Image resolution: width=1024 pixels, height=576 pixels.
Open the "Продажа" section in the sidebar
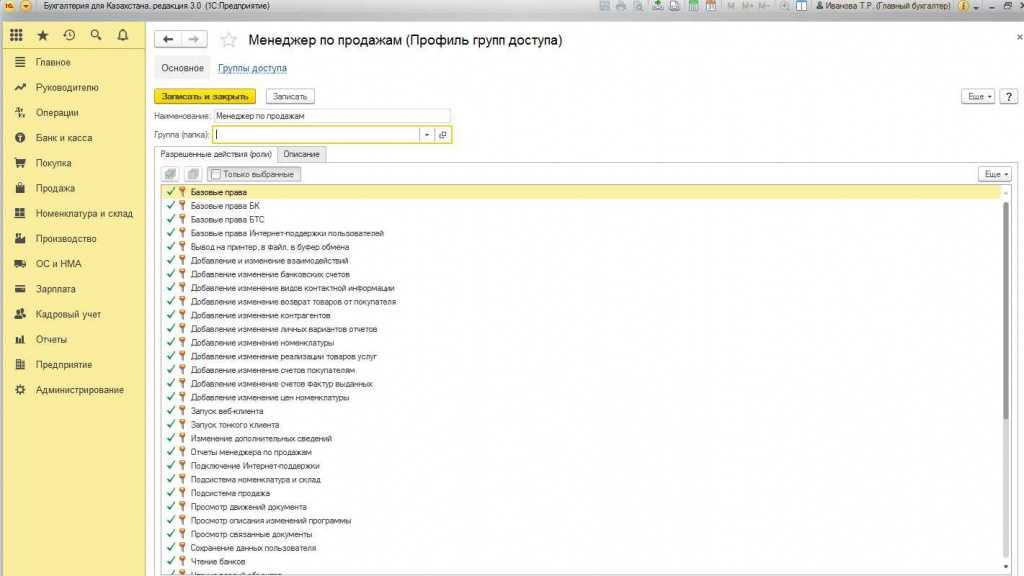(55, 188)
